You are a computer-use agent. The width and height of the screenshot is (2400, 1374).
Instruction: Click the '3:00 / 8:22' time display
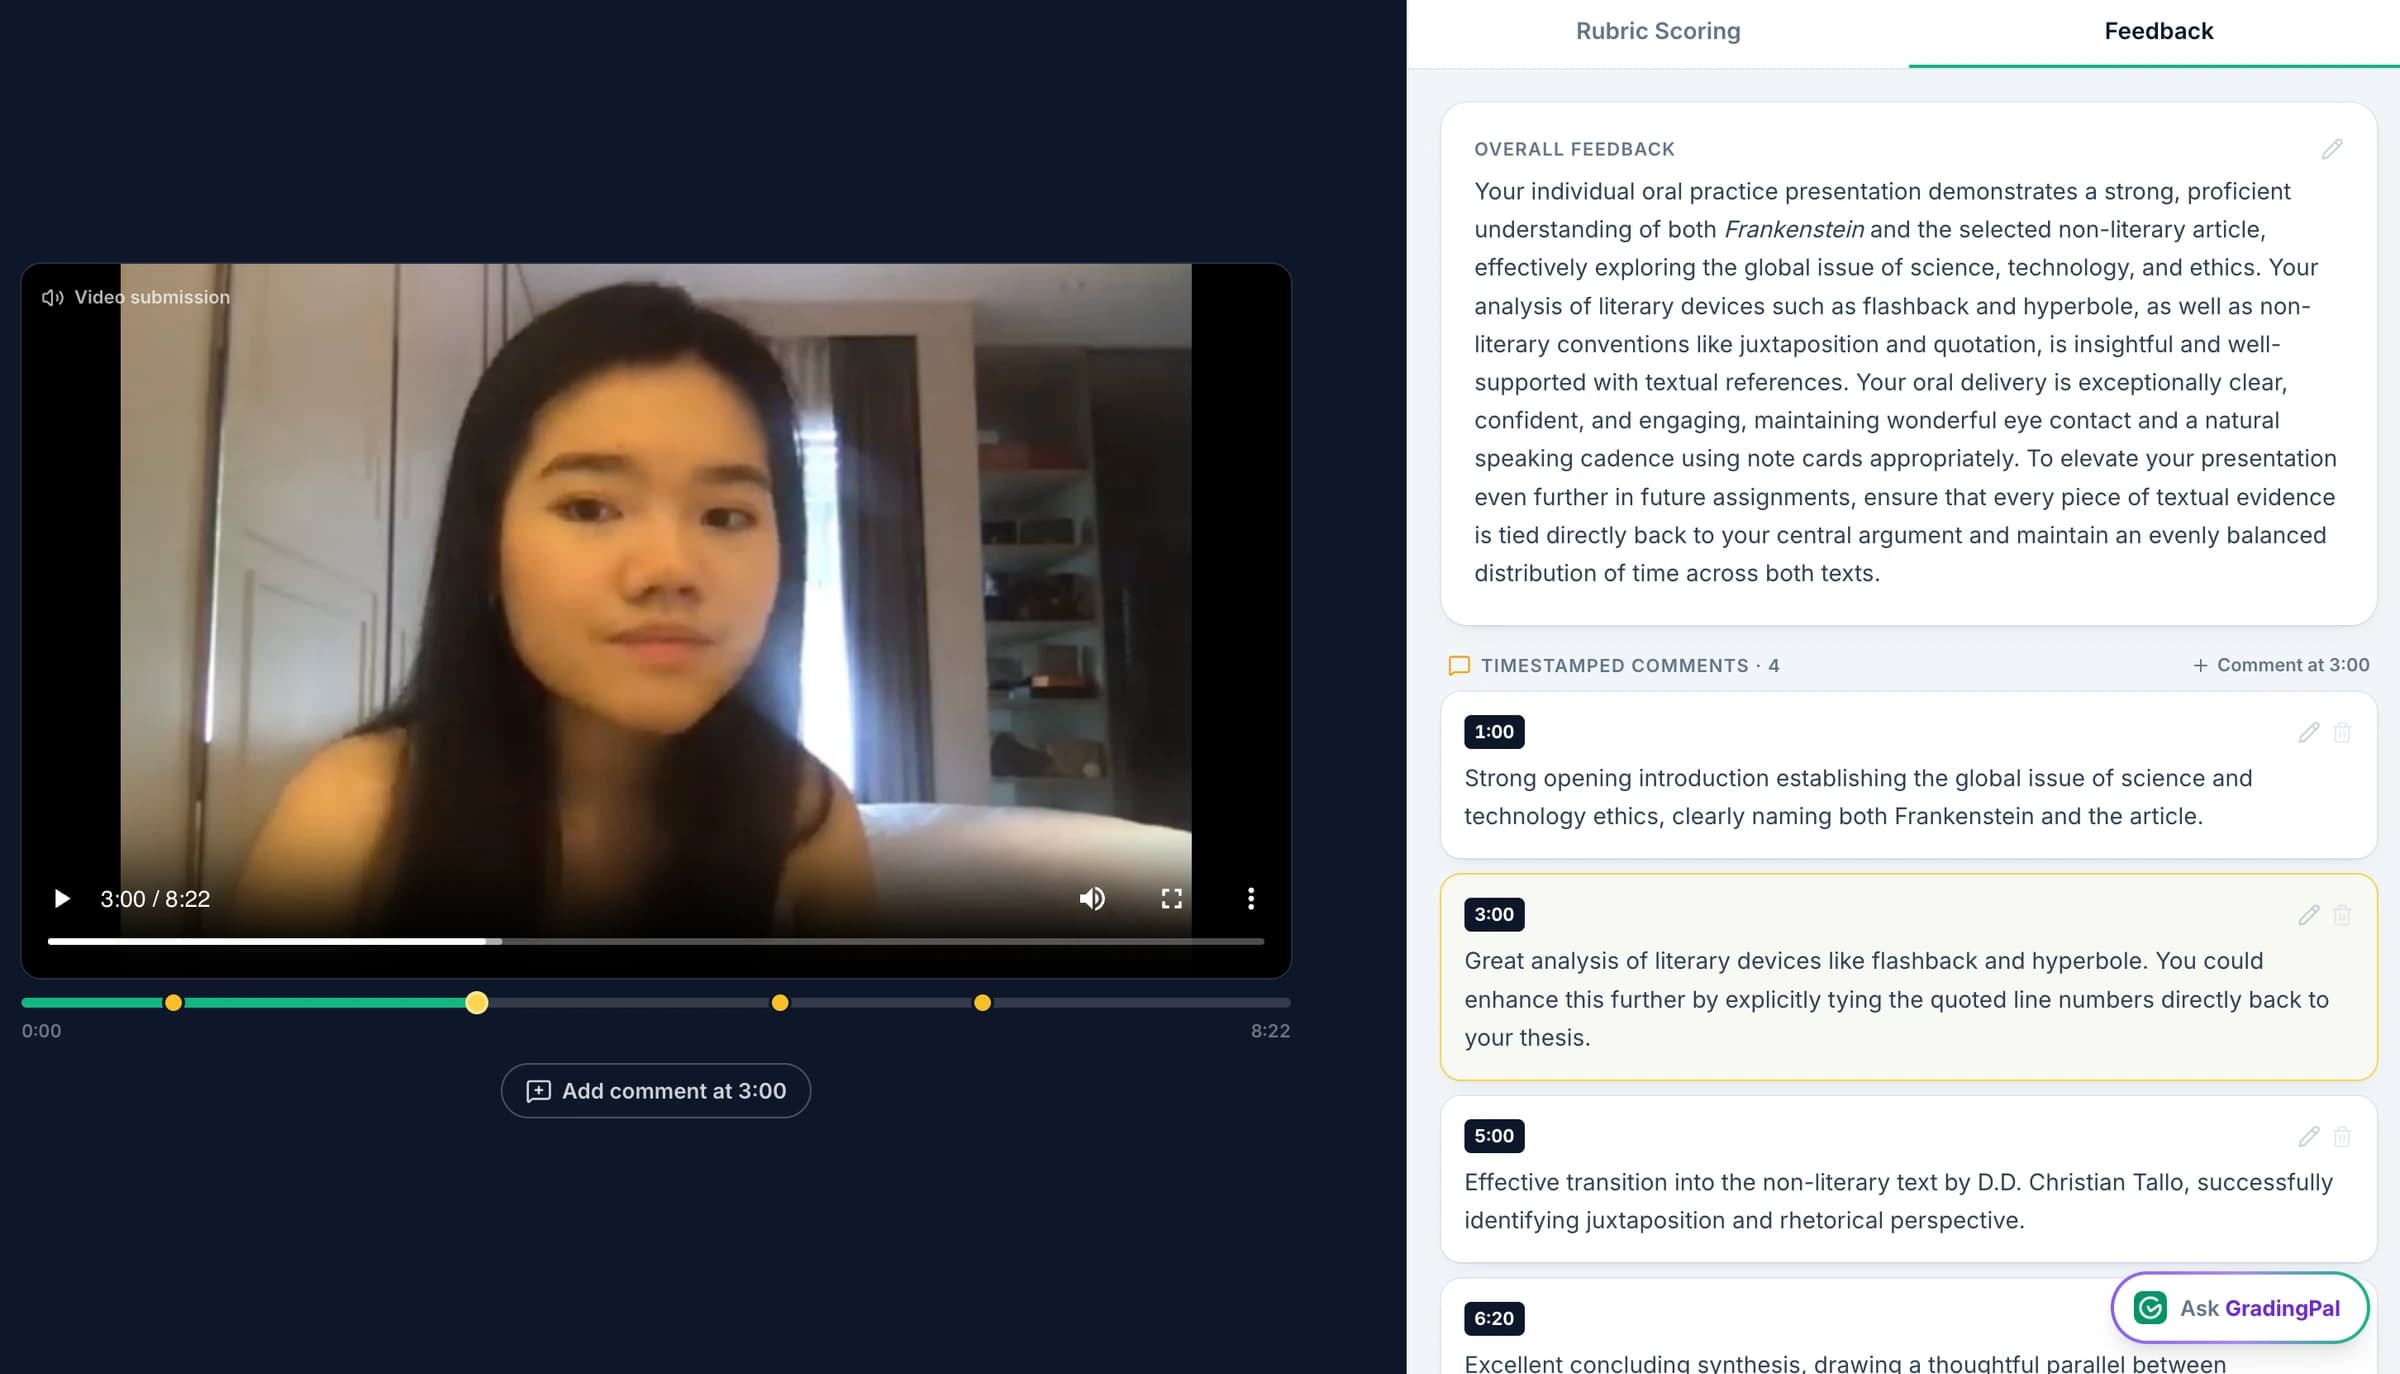tap(155, 898)
